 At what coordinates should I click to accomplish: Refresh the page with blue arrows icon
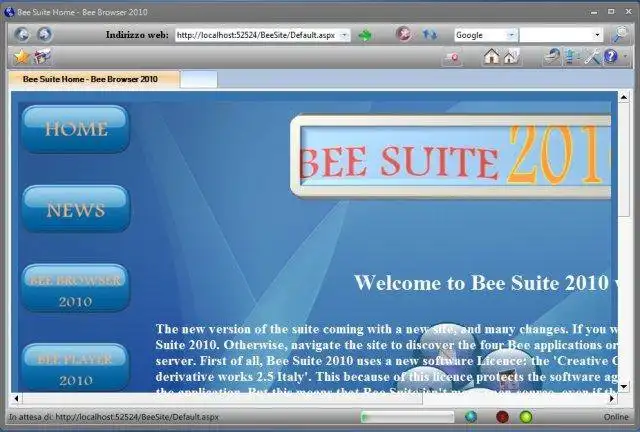[429, 35]
